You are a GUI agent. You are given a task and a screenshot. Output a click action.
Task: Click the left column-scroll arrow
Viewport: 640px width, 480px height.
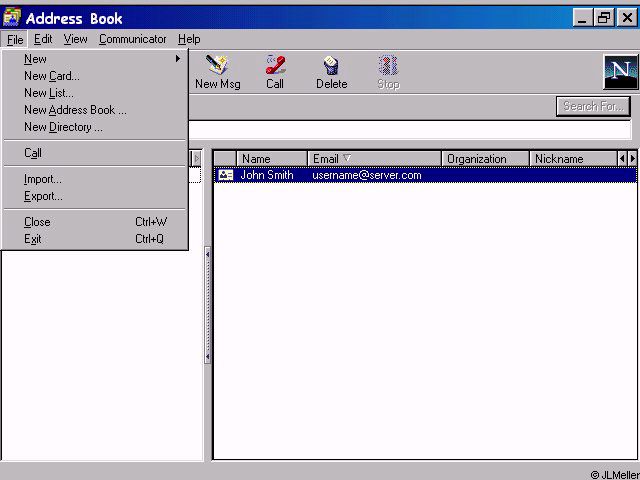click(622, 159)
